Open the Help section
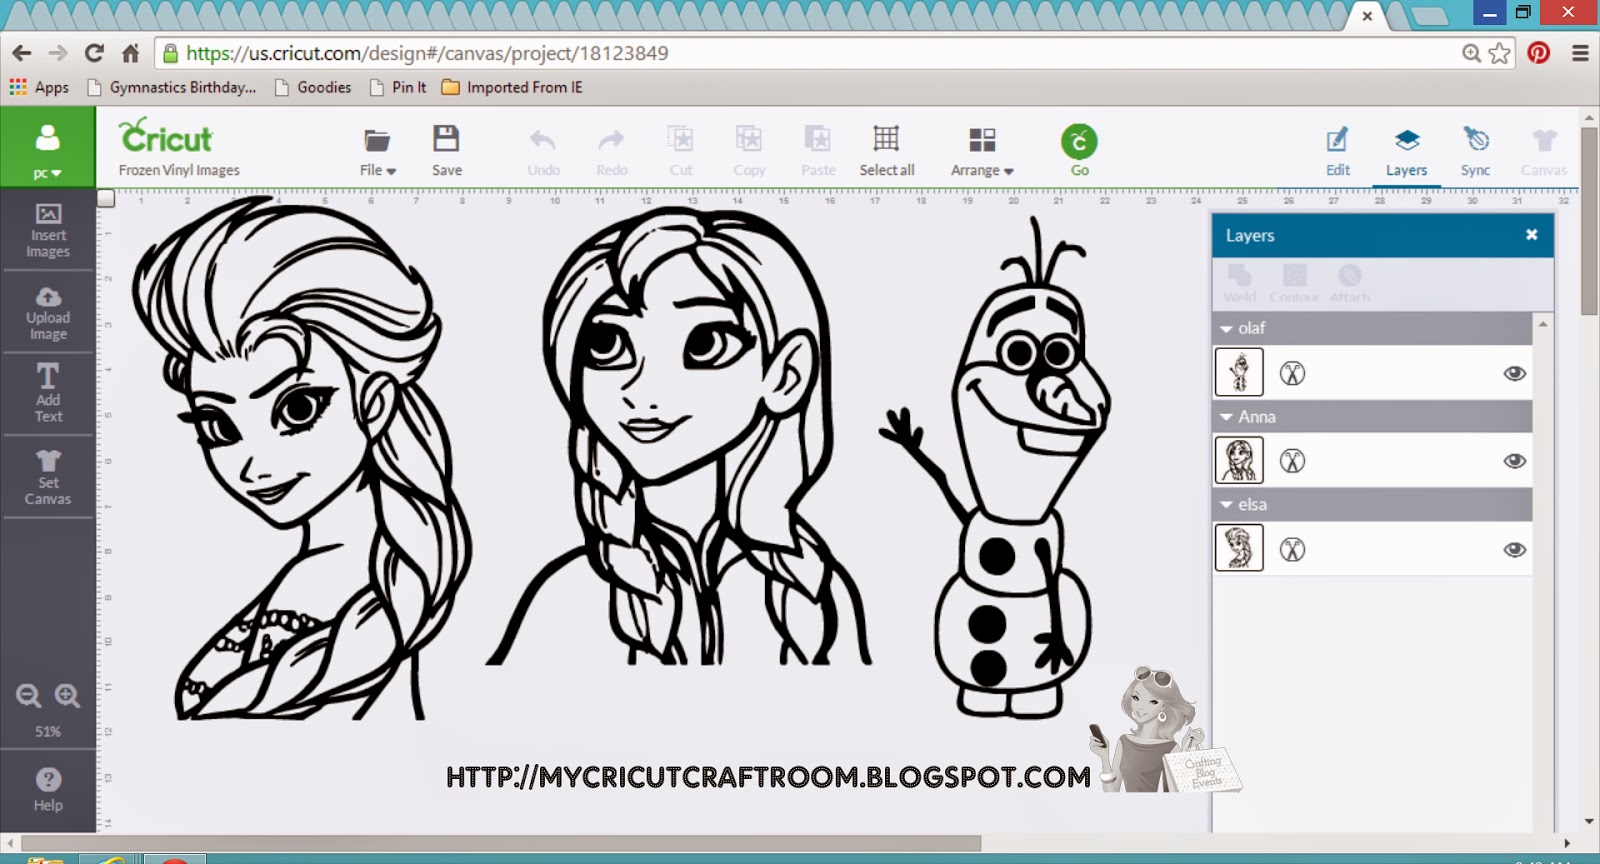 (x=48, y=789)
